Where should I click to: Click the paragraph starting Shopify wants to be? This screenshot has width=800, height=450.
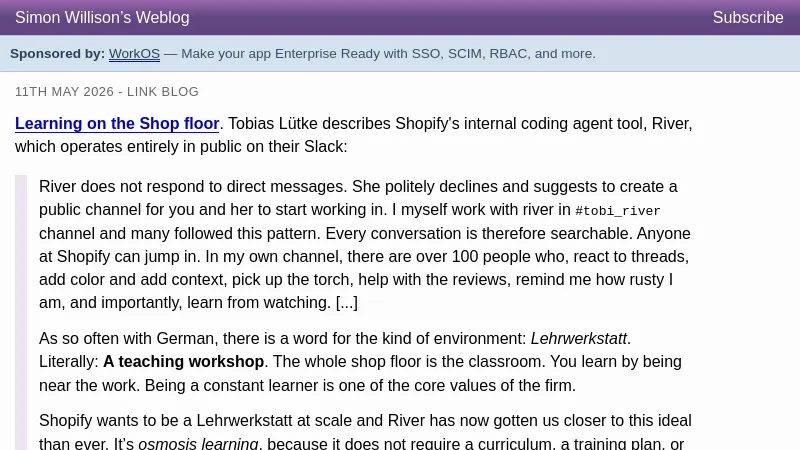point(365,432)
